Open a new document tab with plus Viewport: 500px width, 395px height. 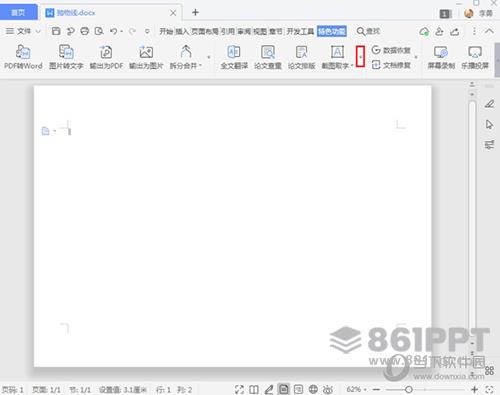click(x=195, y=13)
